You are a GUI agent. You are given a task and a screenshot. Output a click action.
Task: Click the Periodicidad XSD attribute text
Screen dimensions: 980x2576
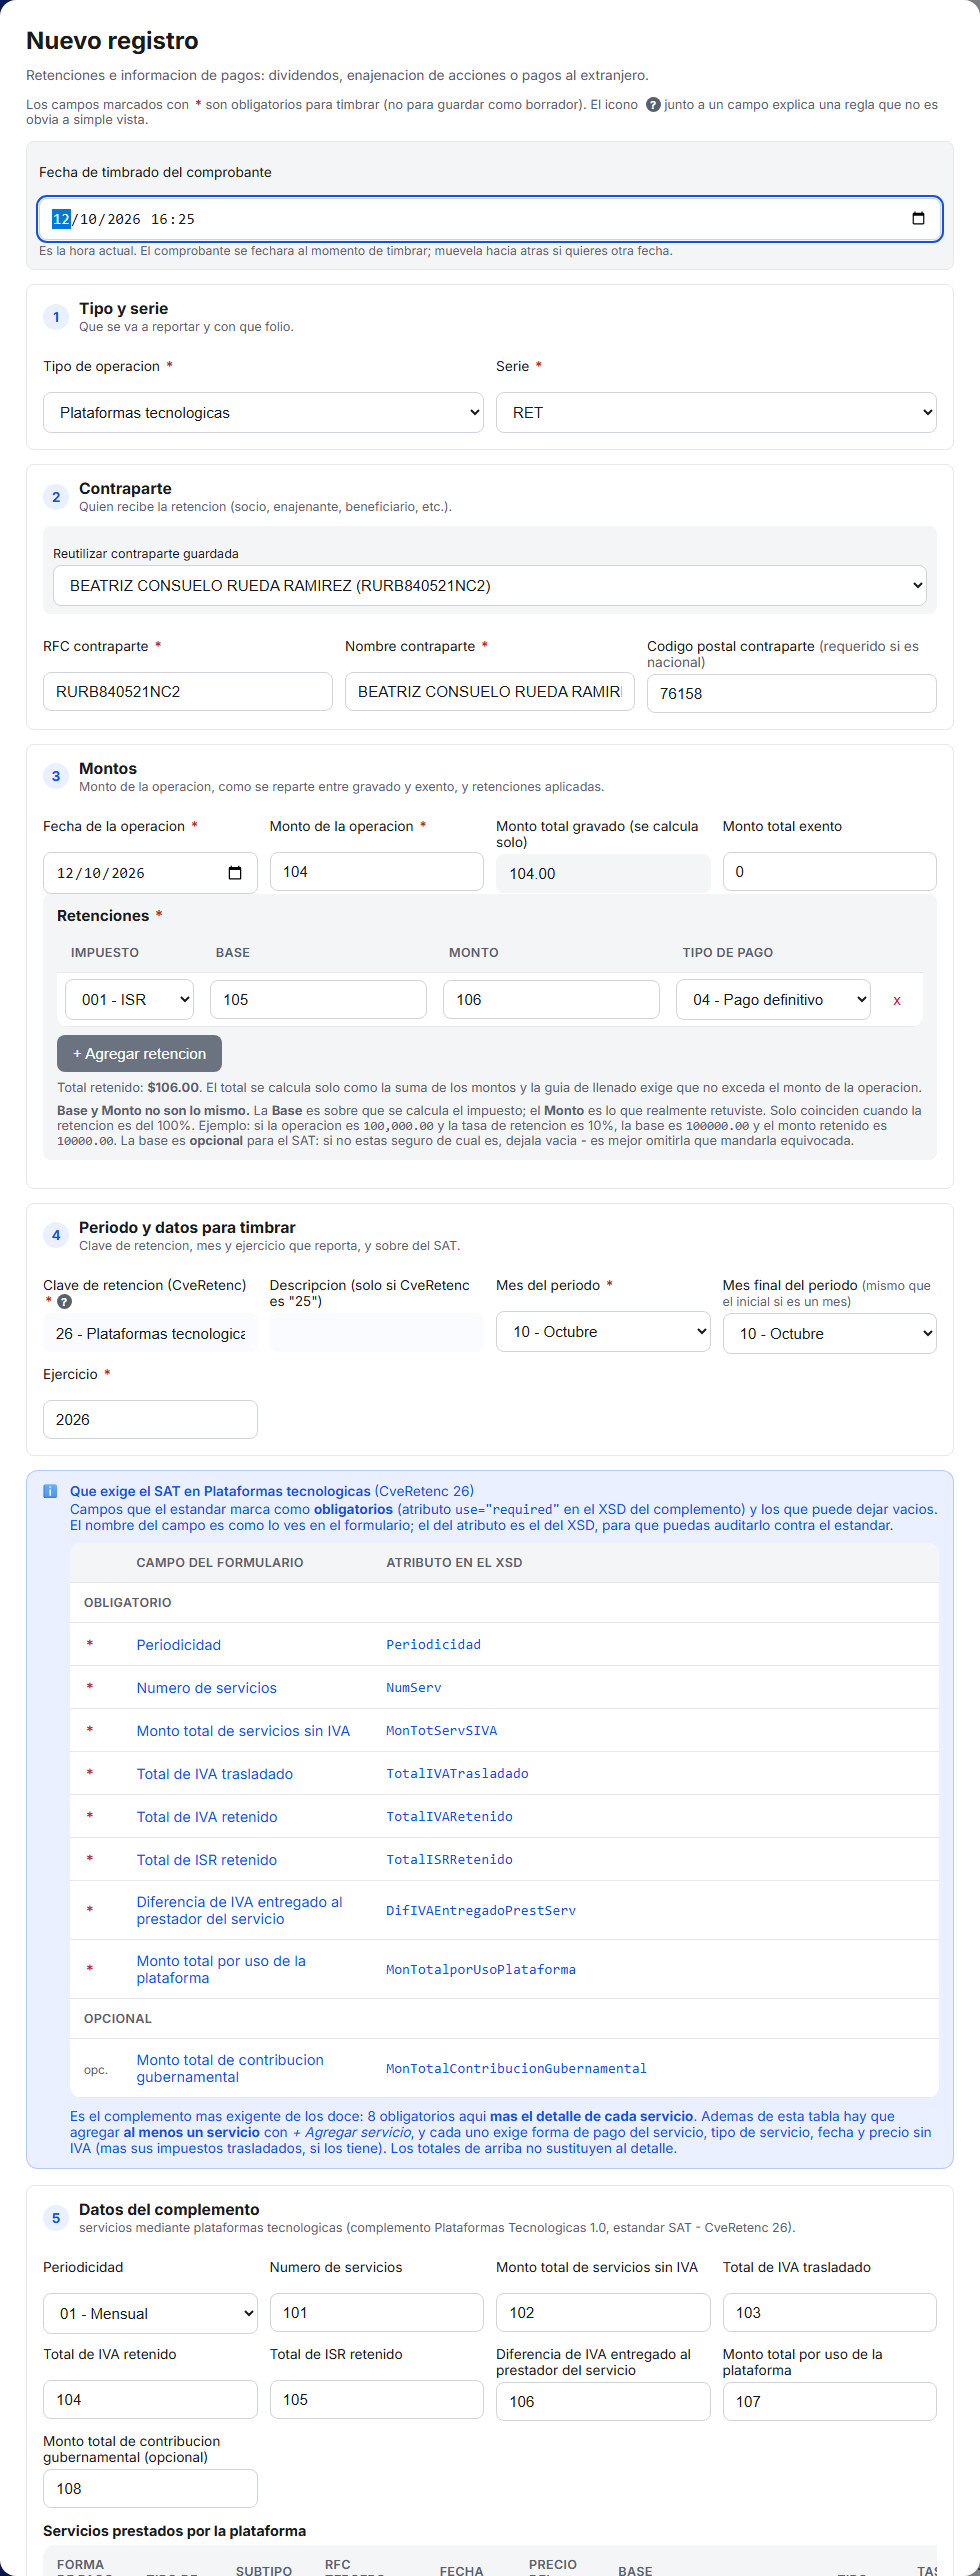pyautogui.click(x=433, y=1645)
